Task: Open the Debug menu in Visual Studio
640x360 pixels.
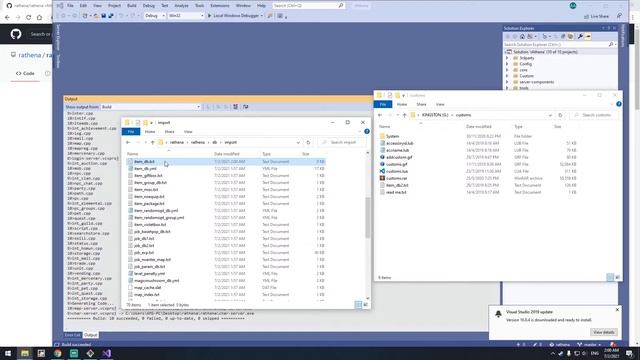Action: point(149,6)
